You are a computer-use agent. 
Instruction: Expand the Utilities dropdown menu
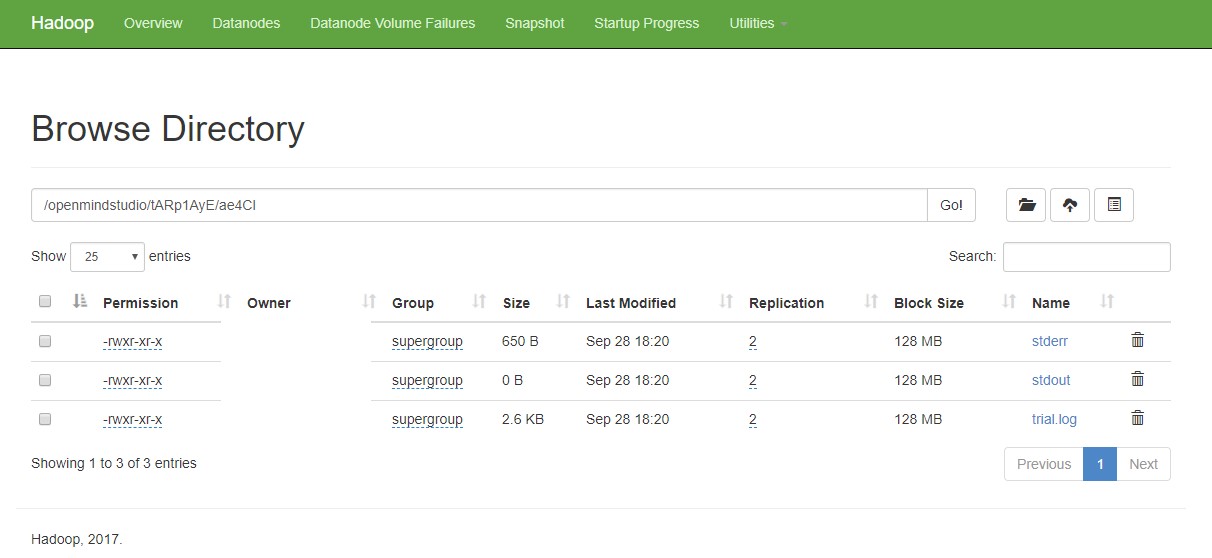758,23
